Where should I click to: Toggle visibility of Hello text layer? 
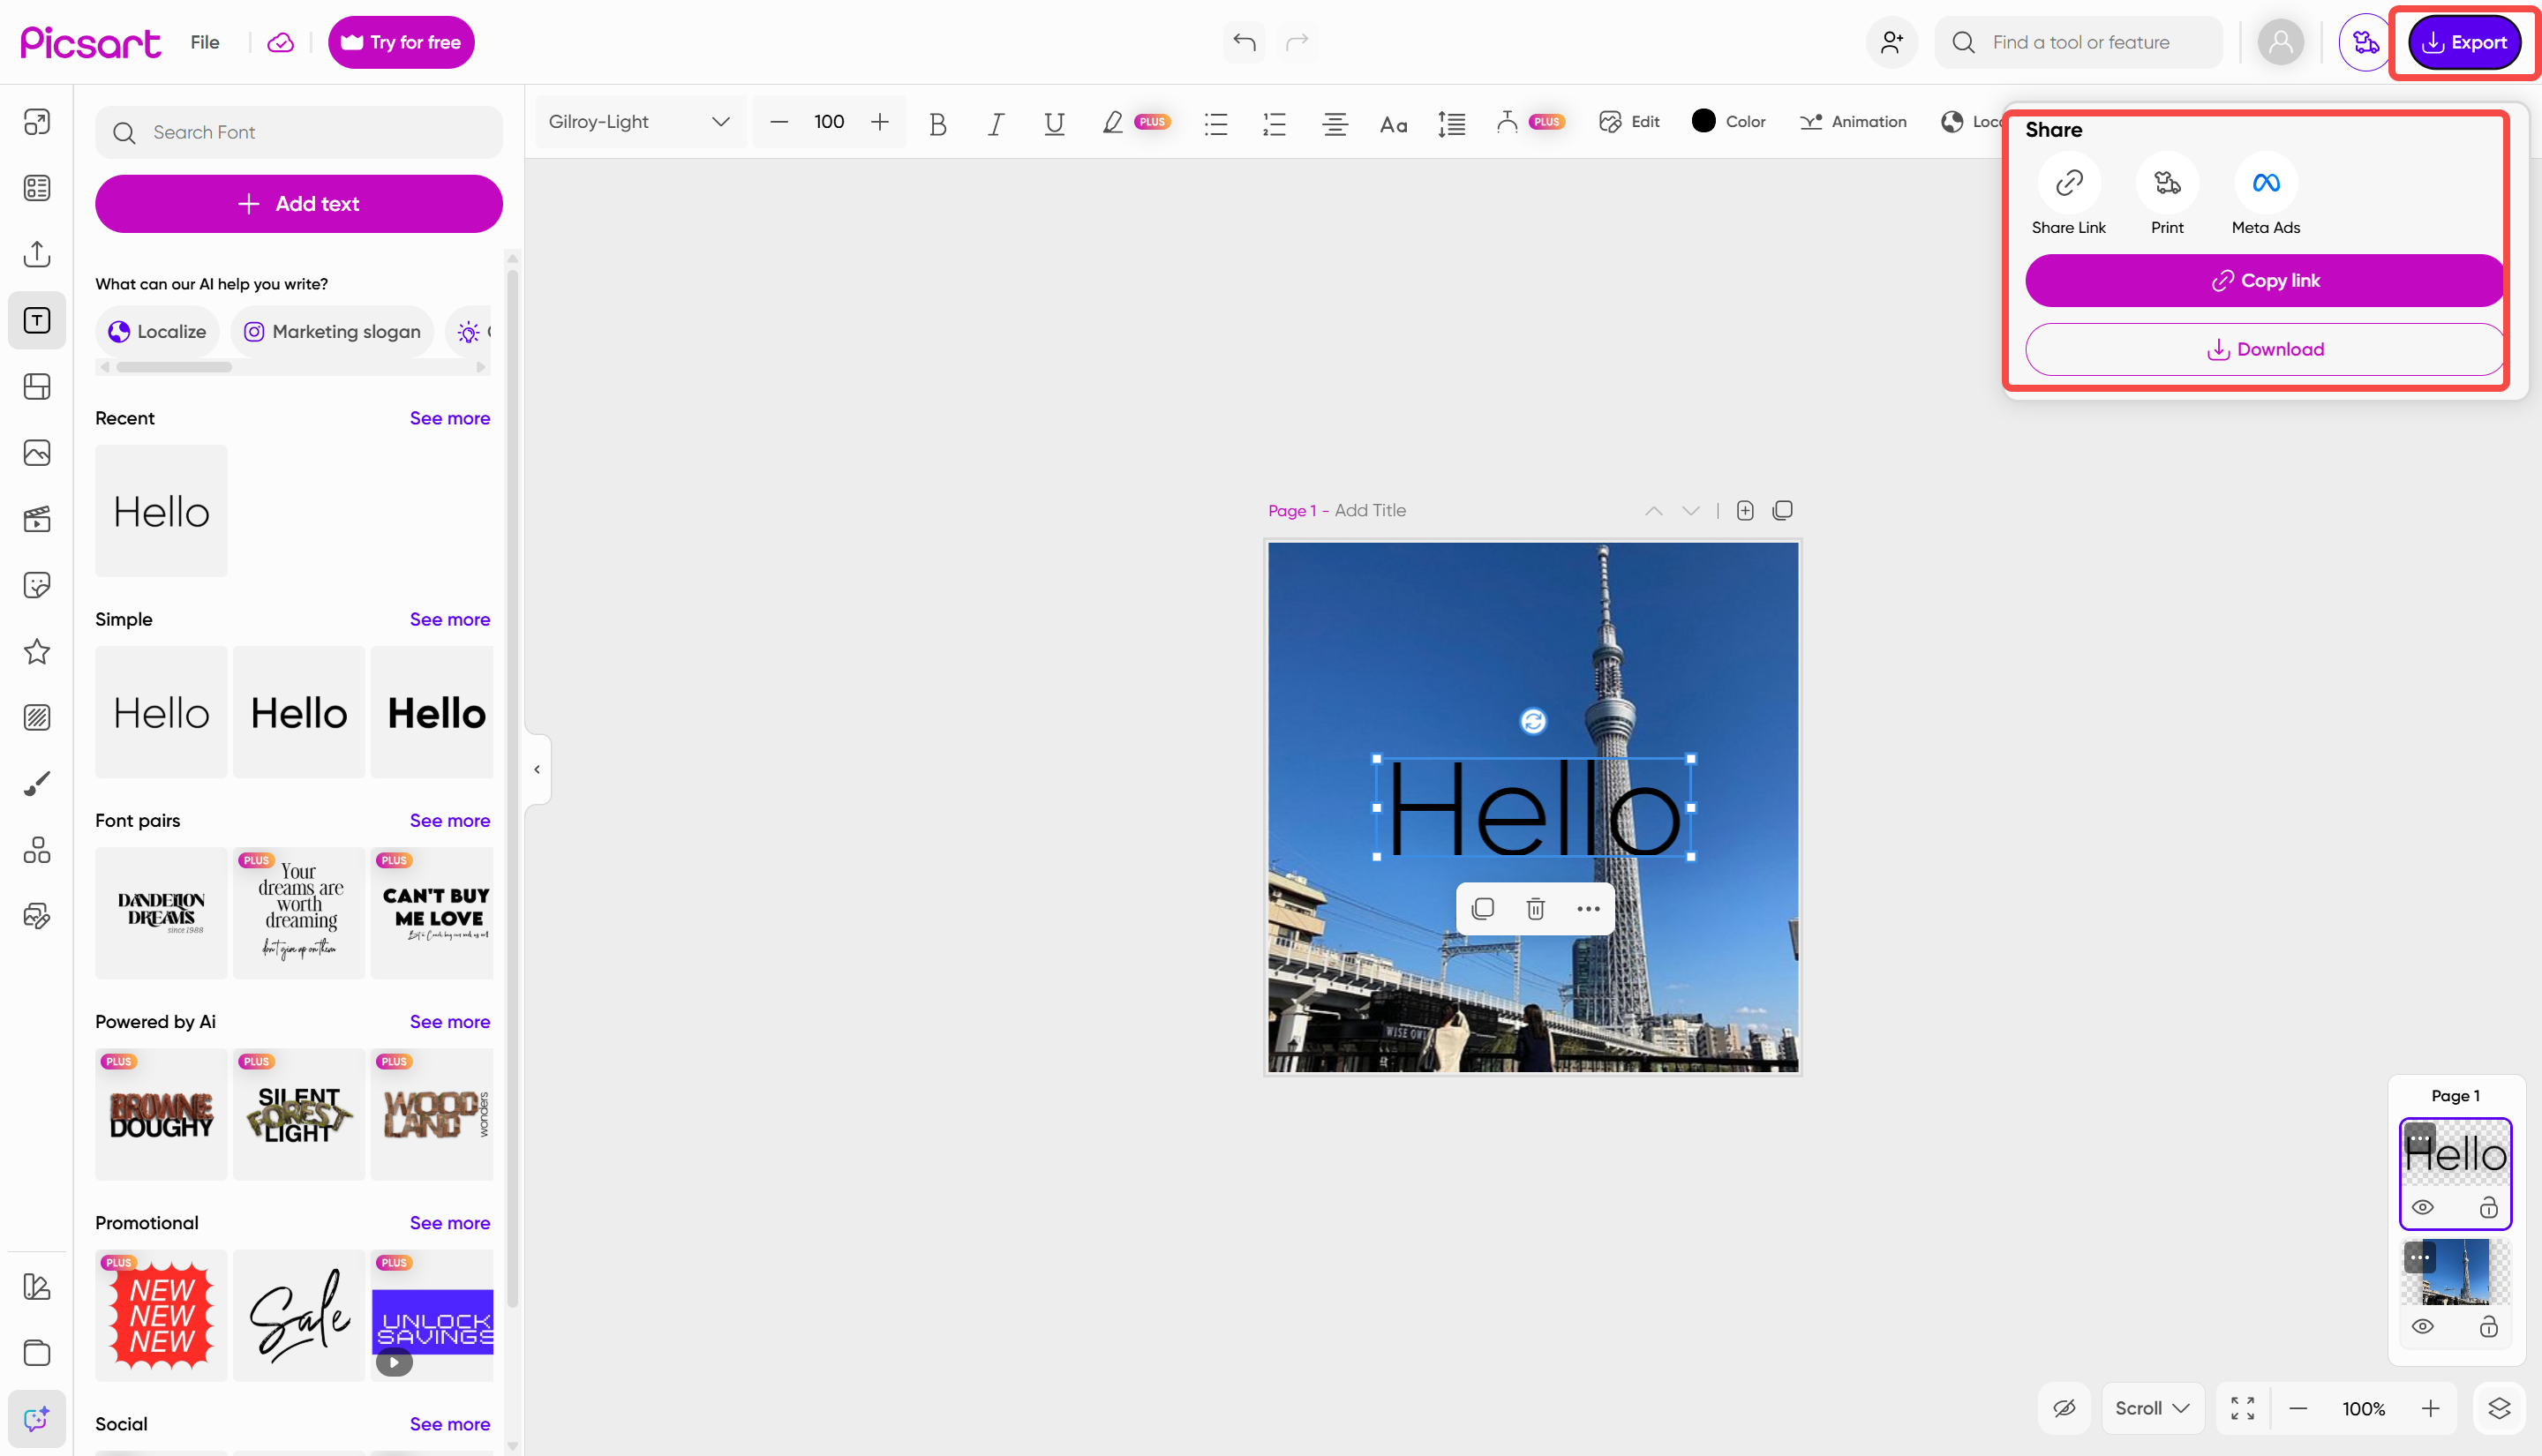click(2423, 1207)
